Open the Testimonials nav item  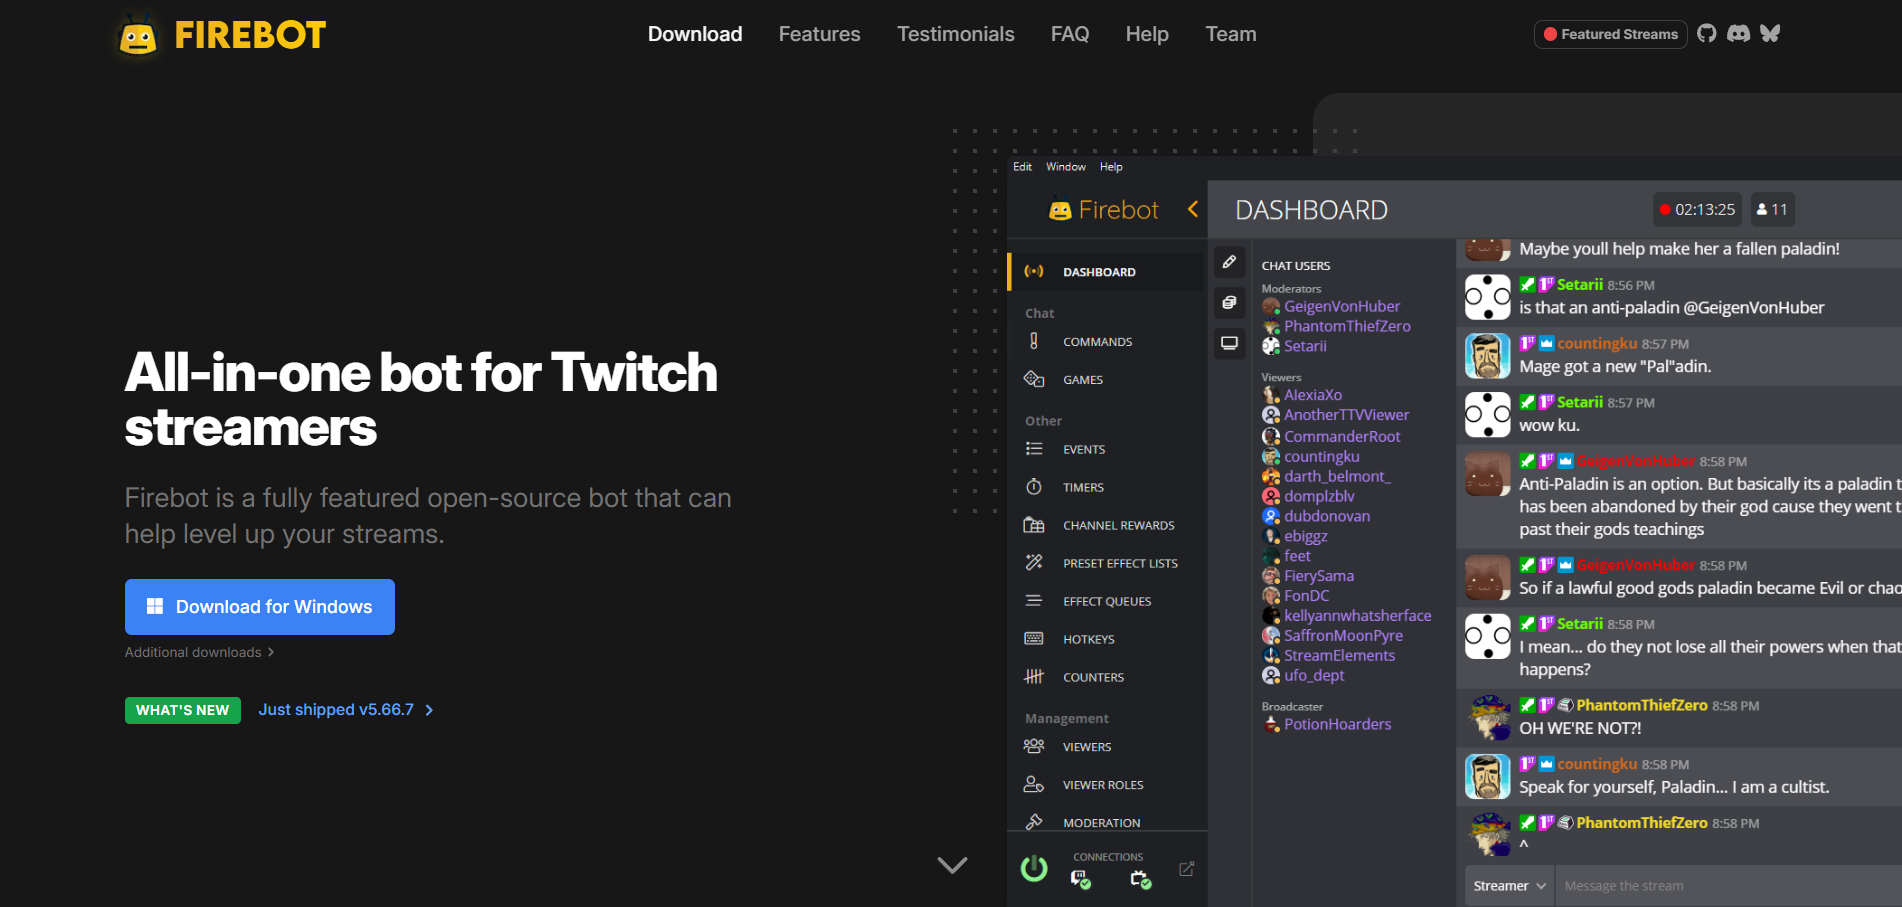click(x=956, y=34)
